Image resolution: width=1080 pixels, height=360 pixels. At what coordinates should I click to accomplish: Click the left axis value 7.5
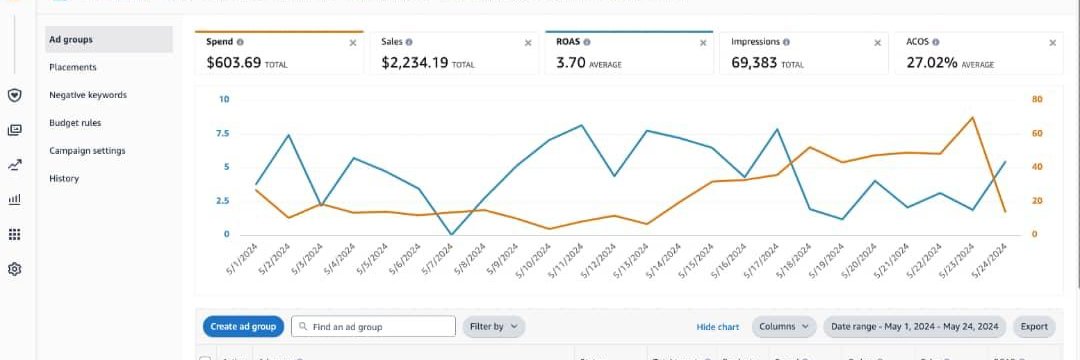point(222,133)
